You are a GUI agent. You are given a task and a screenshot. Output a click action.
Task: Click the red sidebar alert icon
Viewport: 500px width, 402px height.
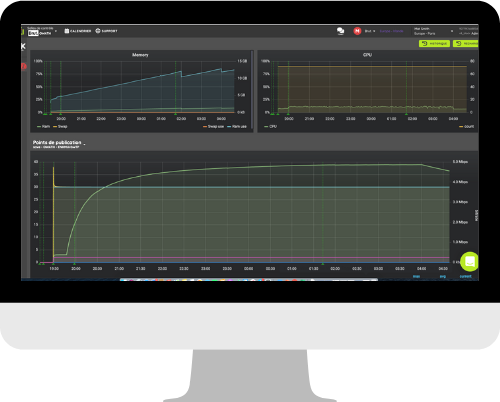pyautogui.click(x=23, y=67)
